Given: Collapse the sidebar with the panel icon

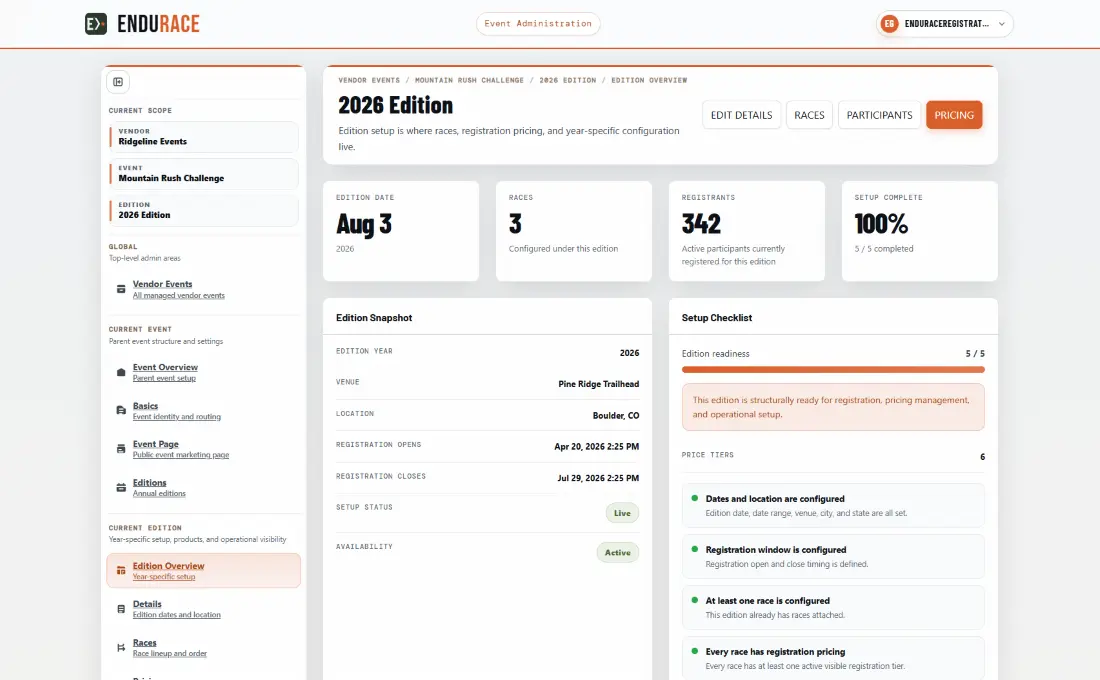Looking at the screenshot, I should tap(118, 82).
